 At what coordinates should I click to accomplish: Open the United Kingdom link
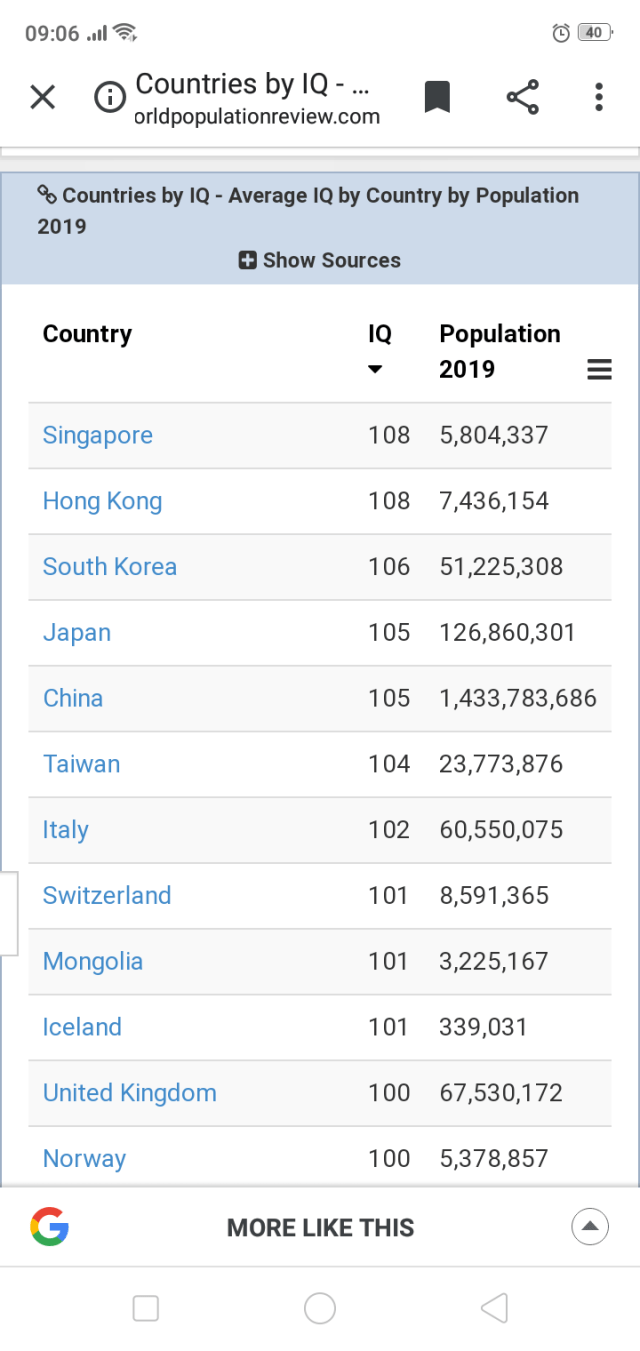click(x=130, y=1092)
